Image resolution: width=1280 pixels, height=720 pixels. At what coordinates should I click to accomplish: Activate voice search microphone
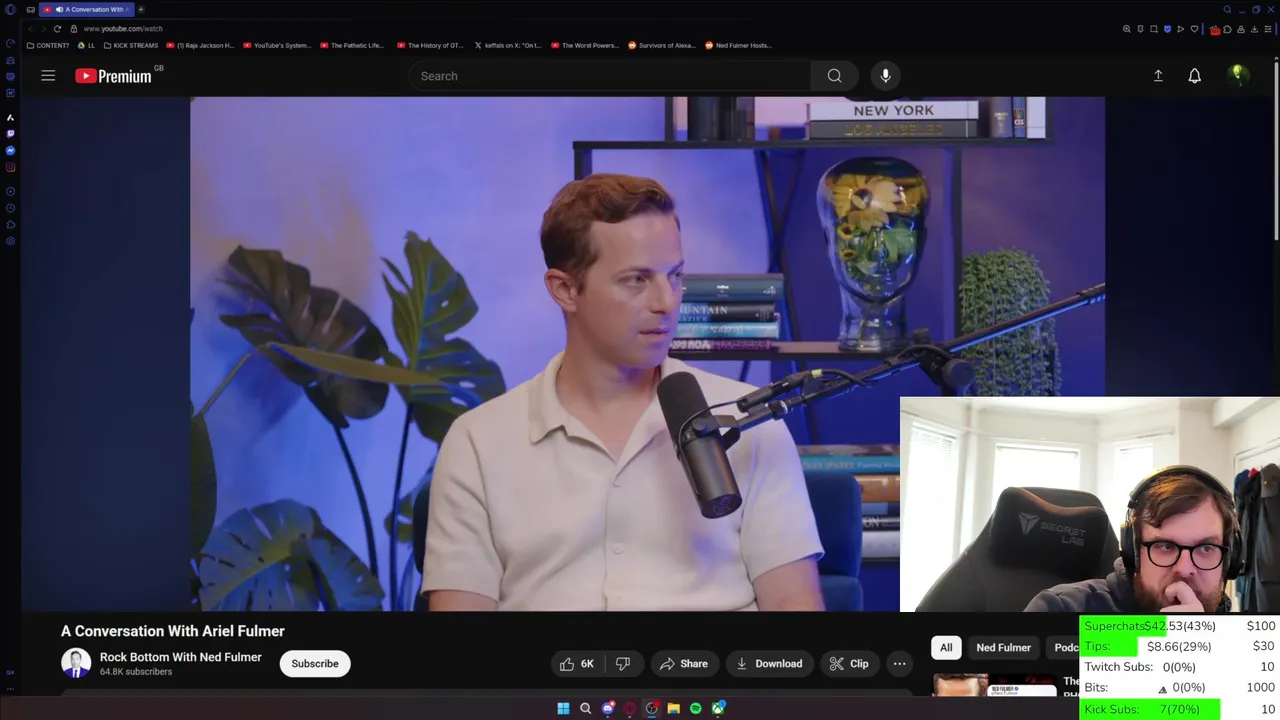pos(885,76)
